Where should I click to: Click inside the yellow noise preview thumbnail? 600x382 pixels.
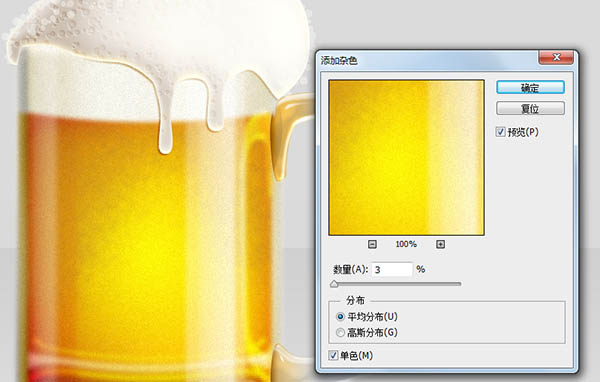click(406, 157)
